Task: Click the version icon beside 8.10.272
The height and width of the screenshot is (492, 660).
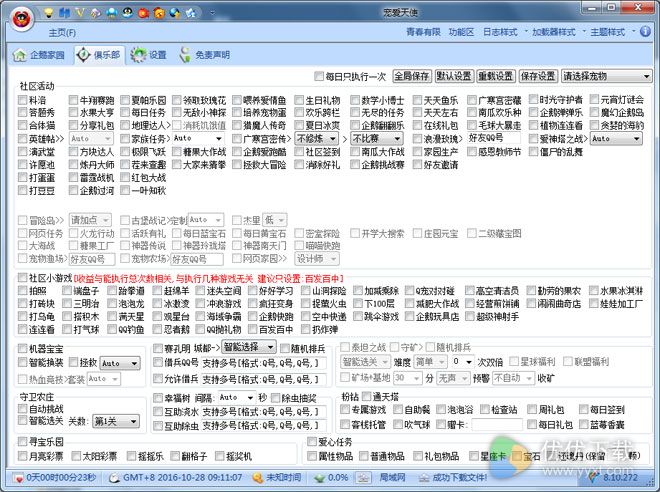Action: 594,477
